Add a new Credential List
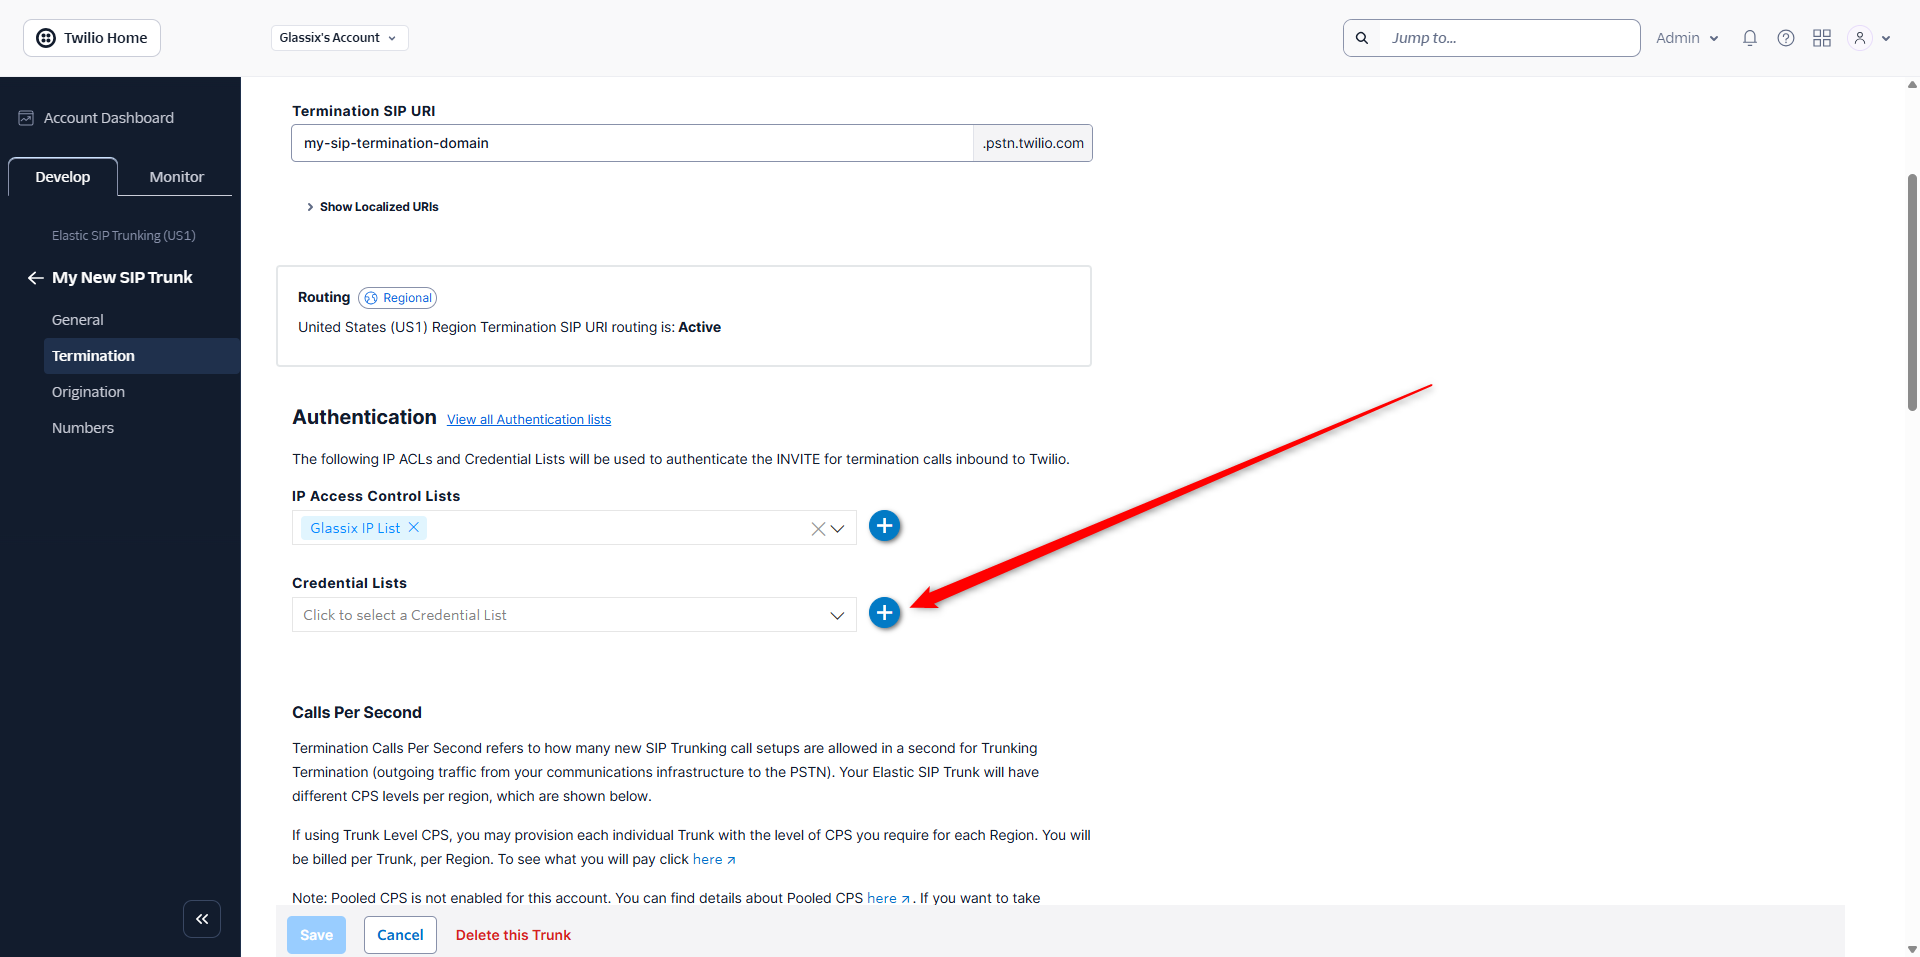The width and height of the screenshot is (1920, 957). (884, 613)
